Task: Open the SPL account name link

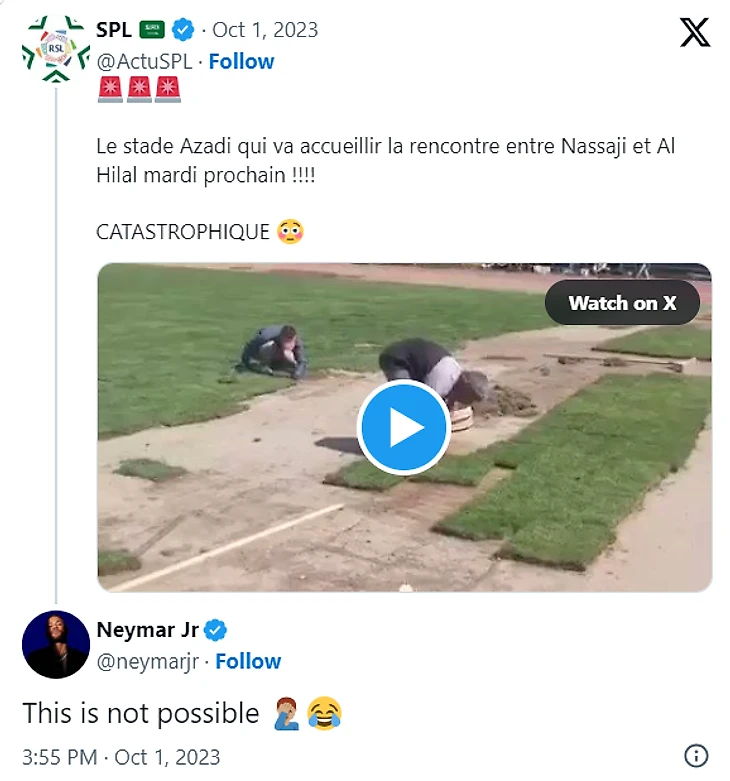Action: click(114, 30)
